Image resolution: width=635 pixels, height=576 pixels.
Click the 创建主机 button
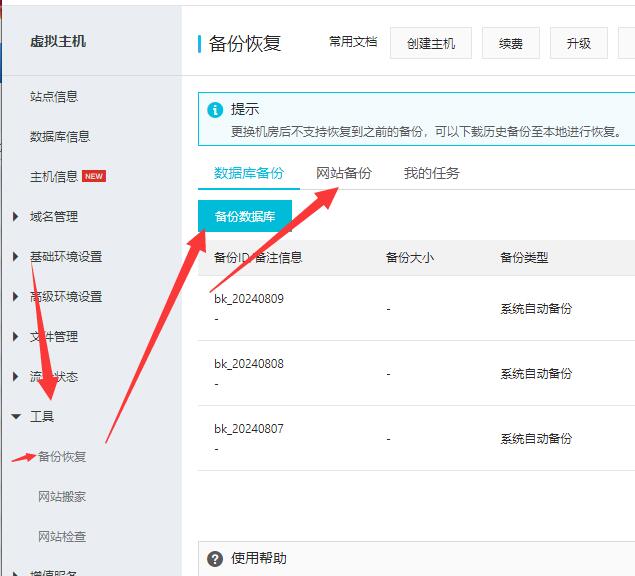(431, 44)
